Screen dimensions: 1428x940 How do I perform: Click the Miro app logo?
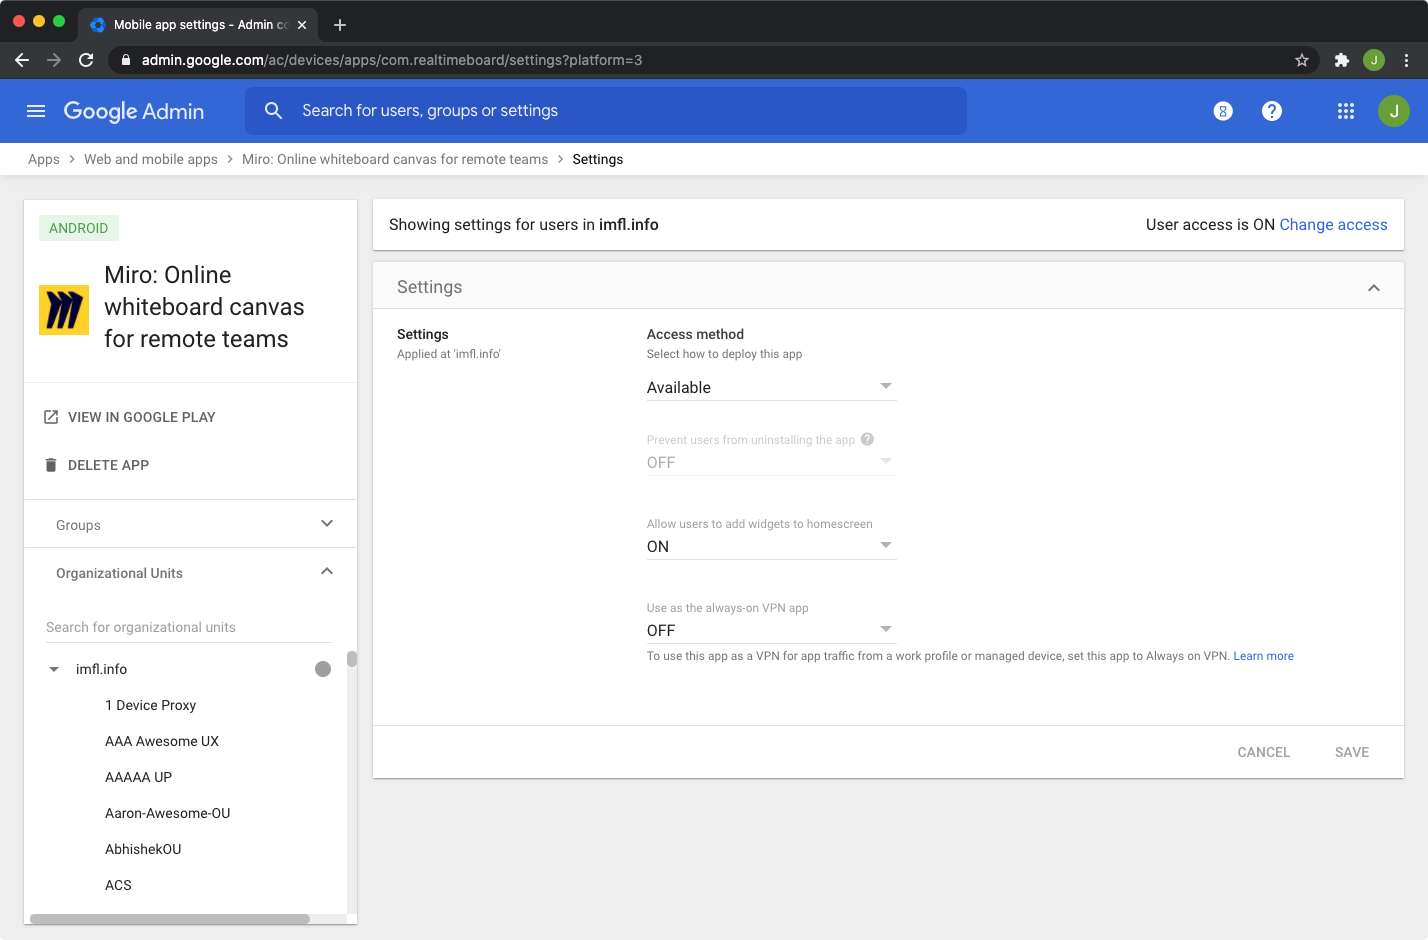point(64,310)
